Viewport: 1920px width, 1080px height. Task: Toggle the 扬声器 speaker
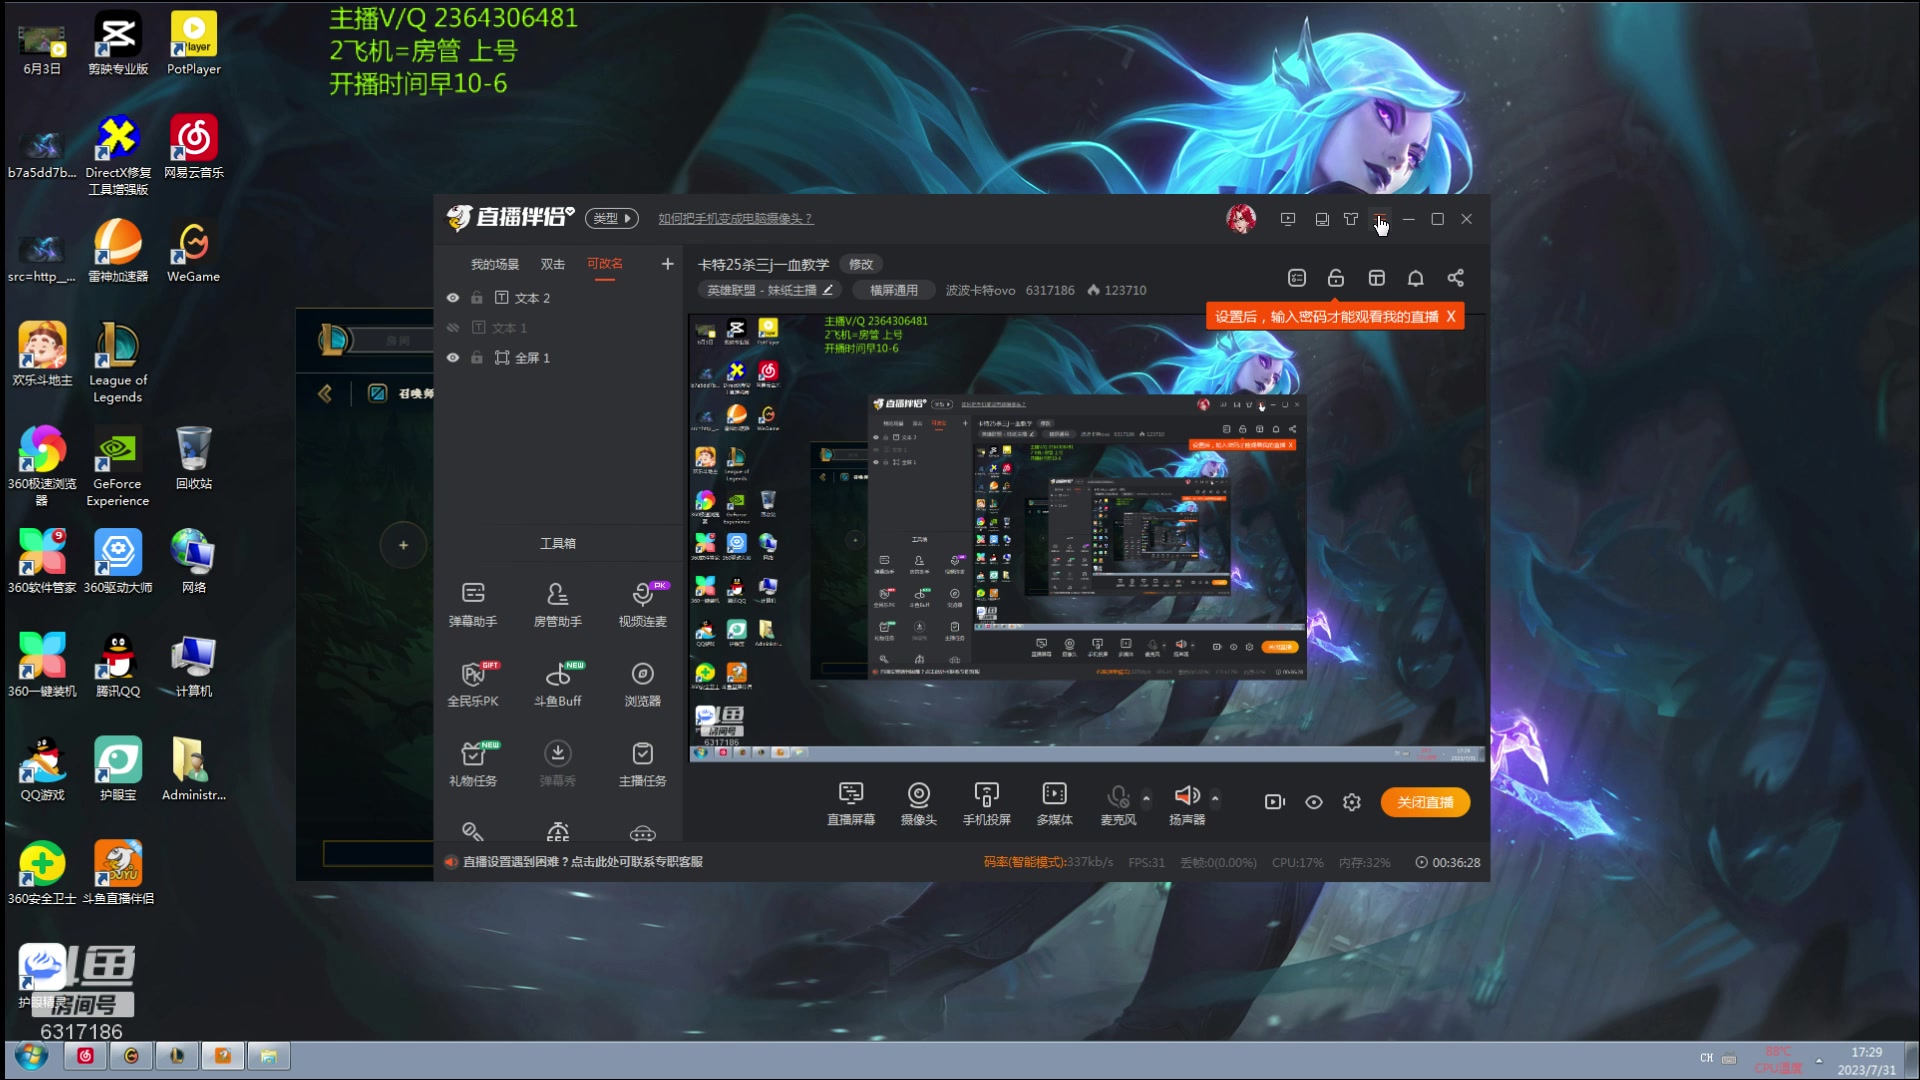[1187, 804]
